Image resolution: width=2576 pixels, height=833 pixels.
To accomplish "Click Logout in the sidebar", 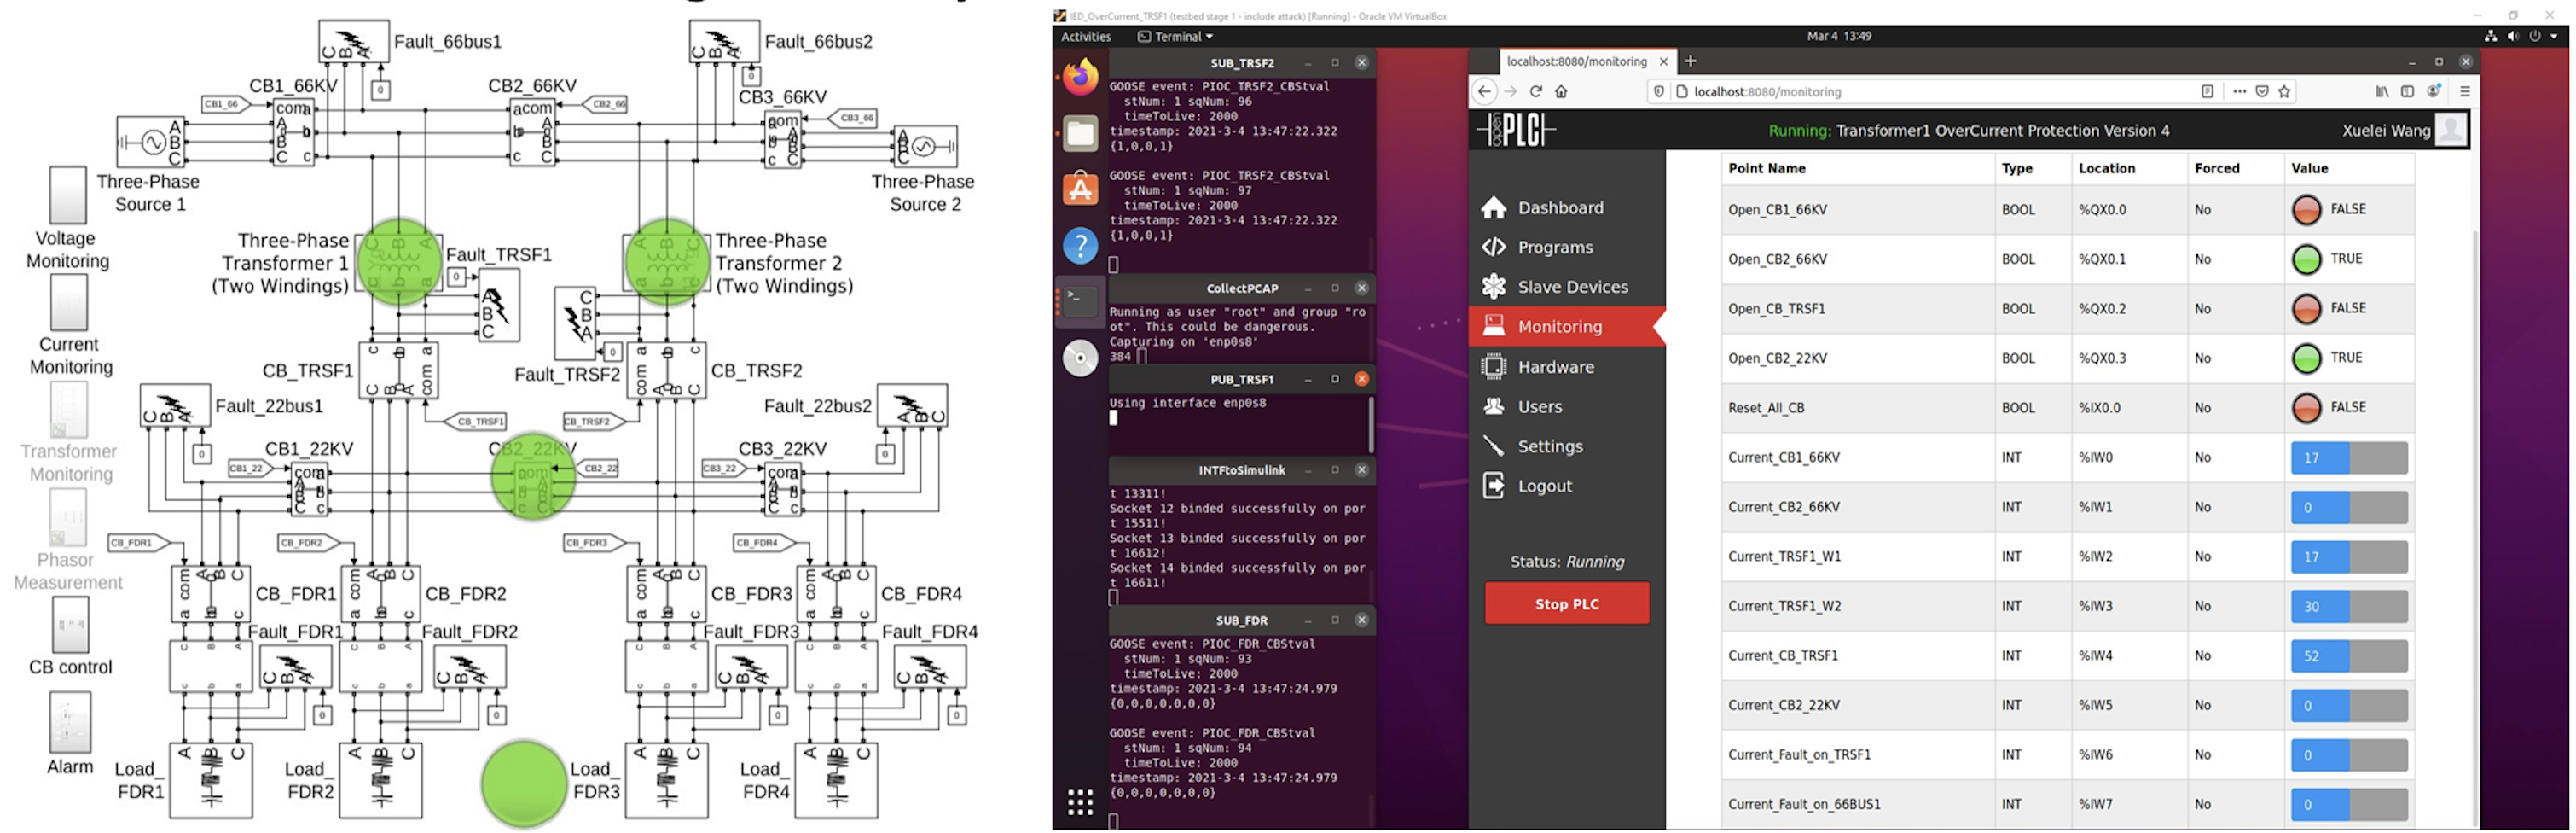I will tap(1544, 486).
